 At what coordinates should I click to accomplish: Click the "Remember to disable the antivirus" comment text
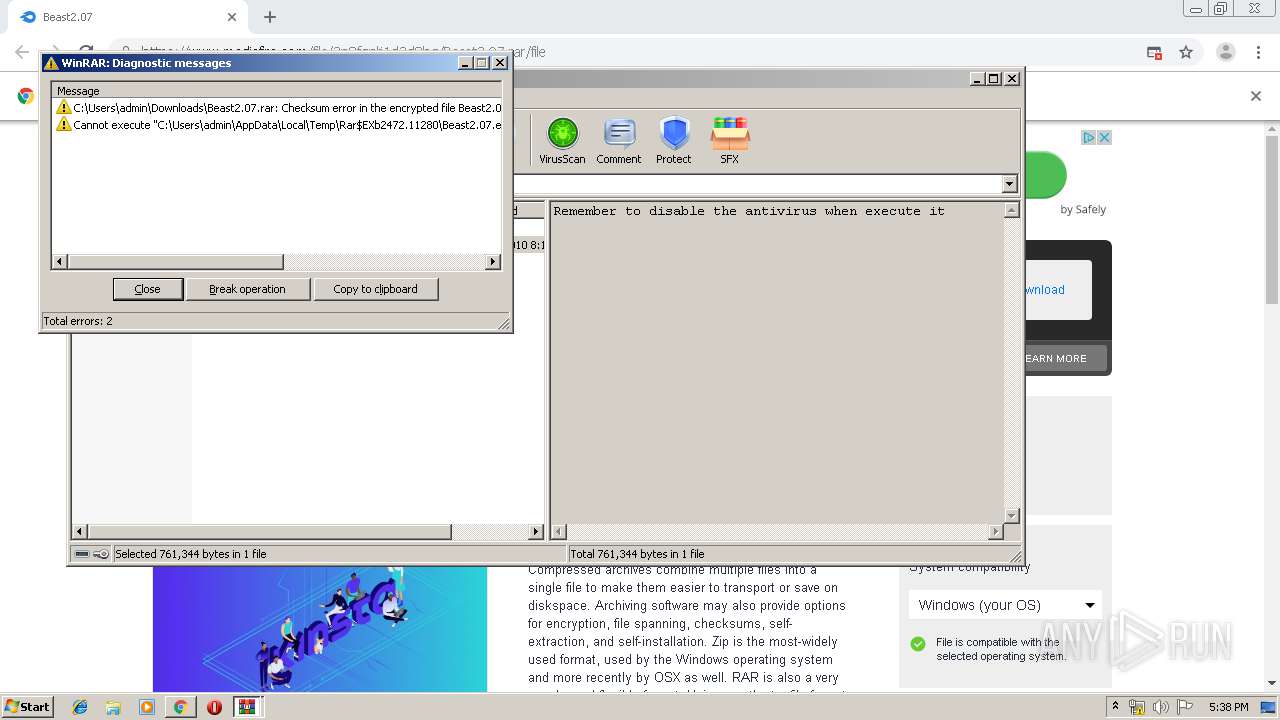(x=749, y=211)
